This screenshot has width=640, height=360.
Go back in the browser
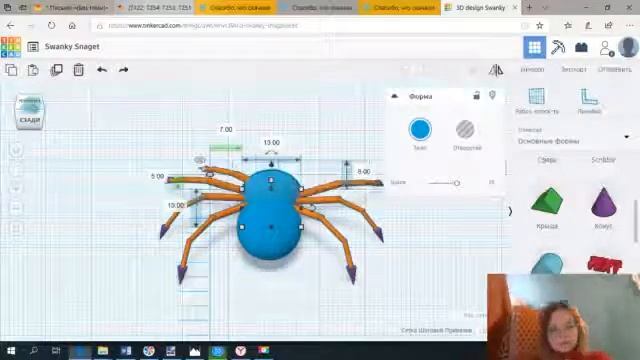pos(11,26)
